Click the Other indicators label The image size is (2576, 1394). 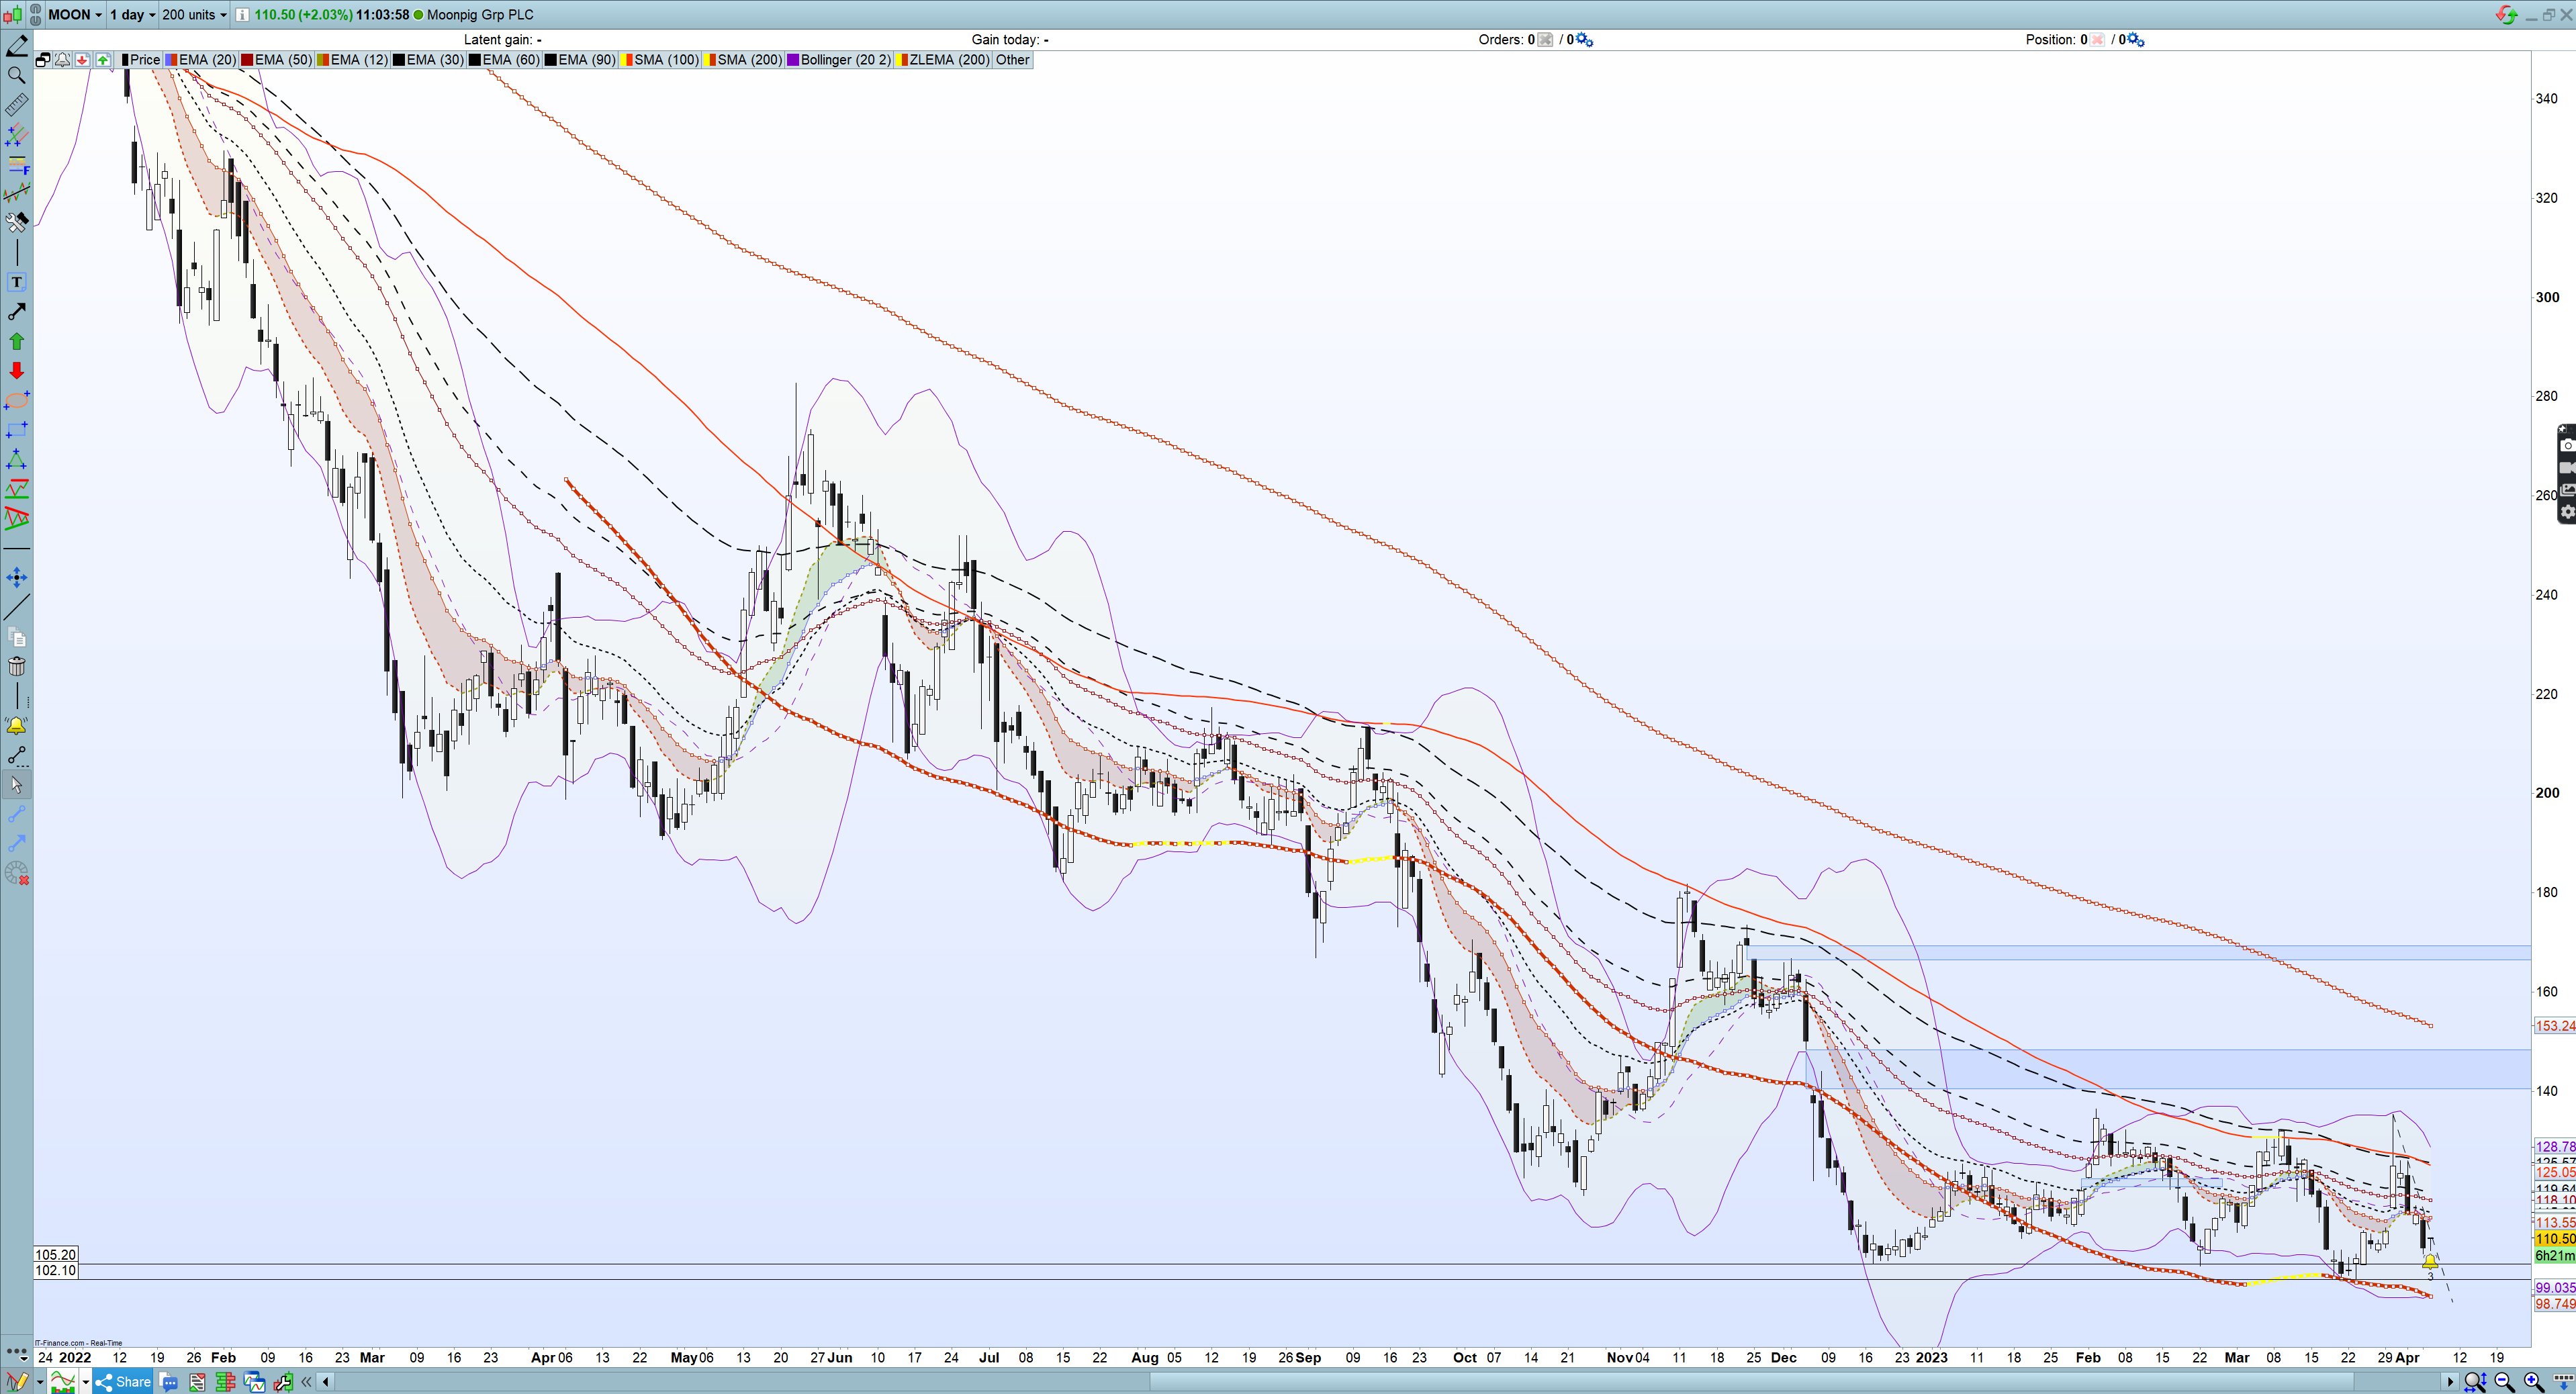[1012, 60]
